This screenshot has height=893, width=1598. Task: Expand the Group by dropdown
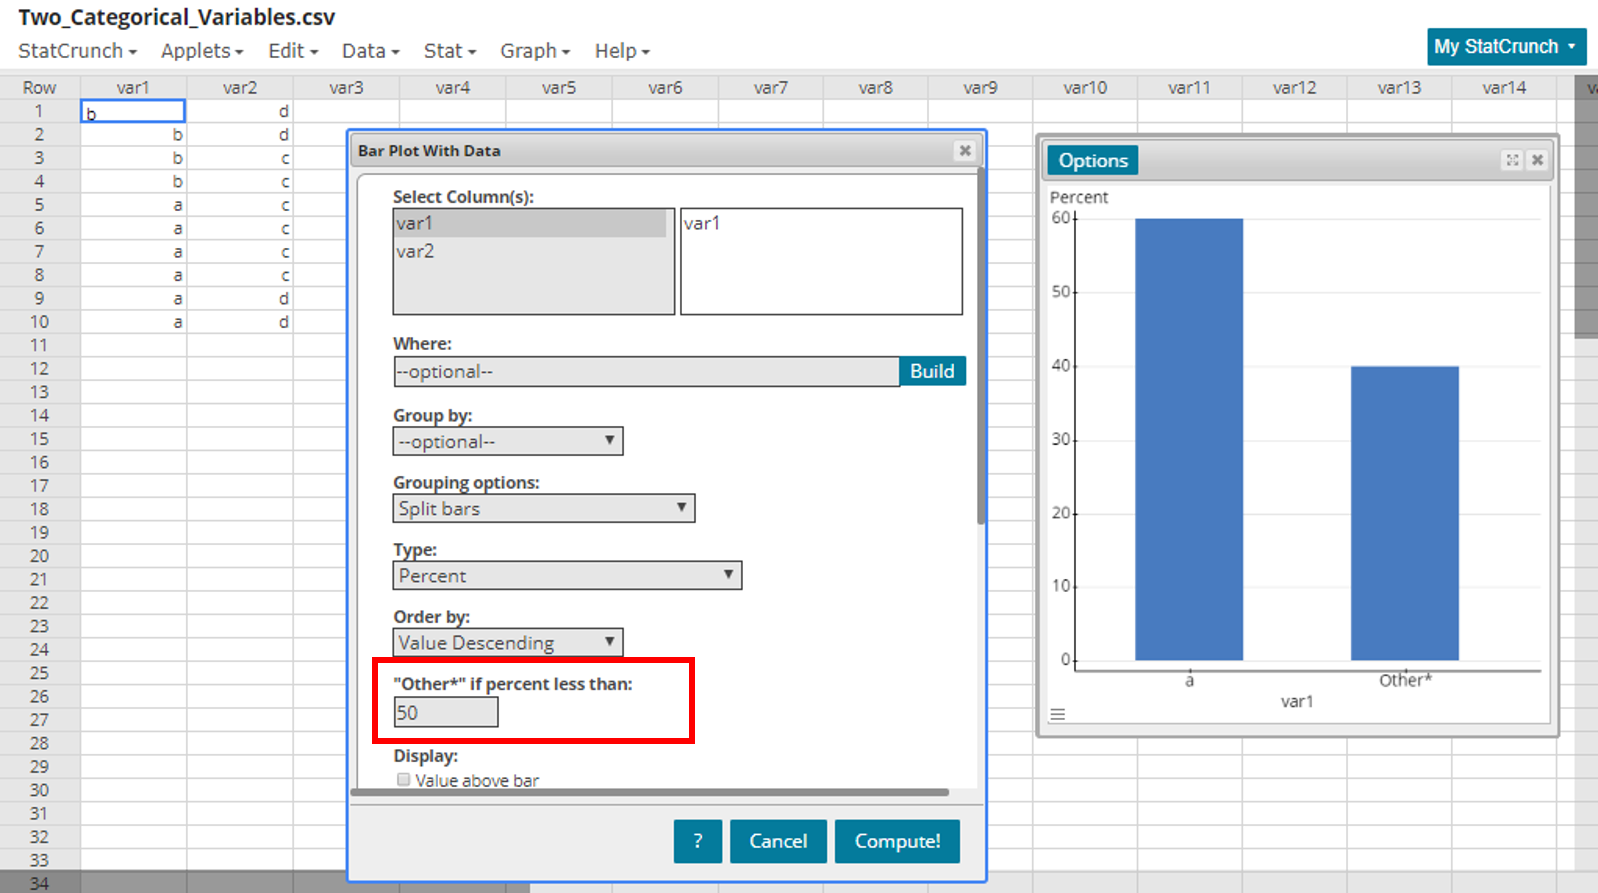(508, 441)
